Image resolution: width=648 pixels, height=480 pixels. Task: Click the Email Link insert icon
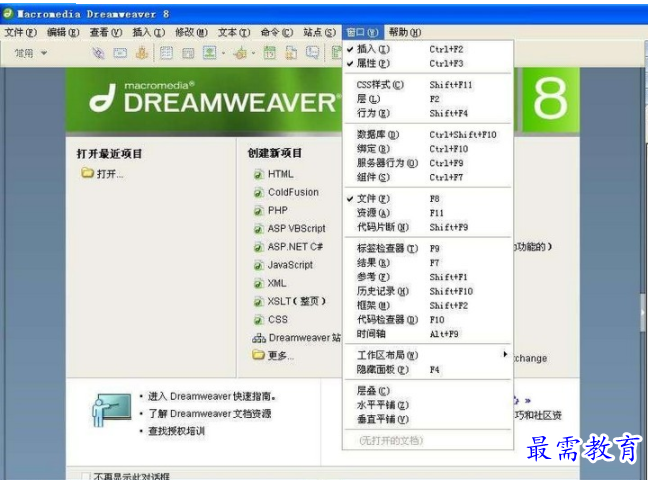click(x=120, y=53)
